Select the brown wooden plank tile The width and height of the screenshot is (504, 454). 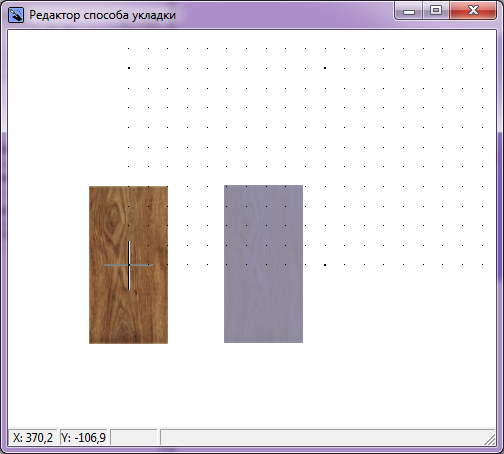(128, 265)
